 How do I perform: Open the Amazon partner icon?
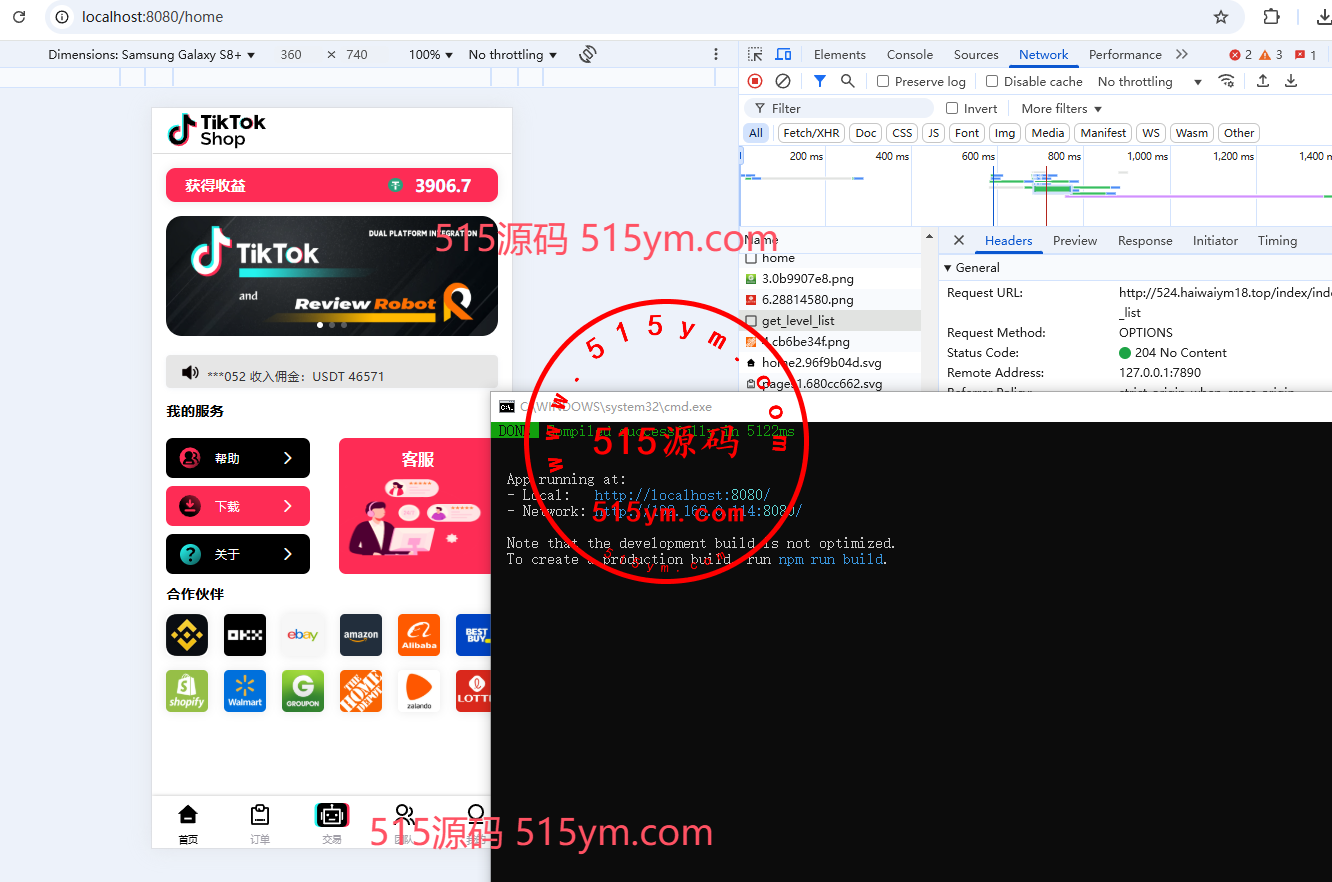[x=361, y=635]
